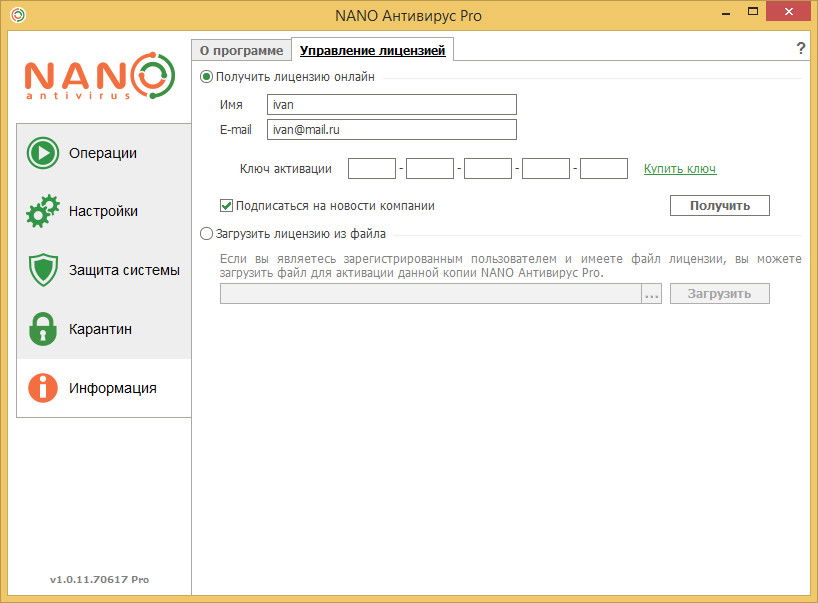Viewport: 818px width, 603px height.
Task: Click the Settings gears icon
Action: pos(43,211)
